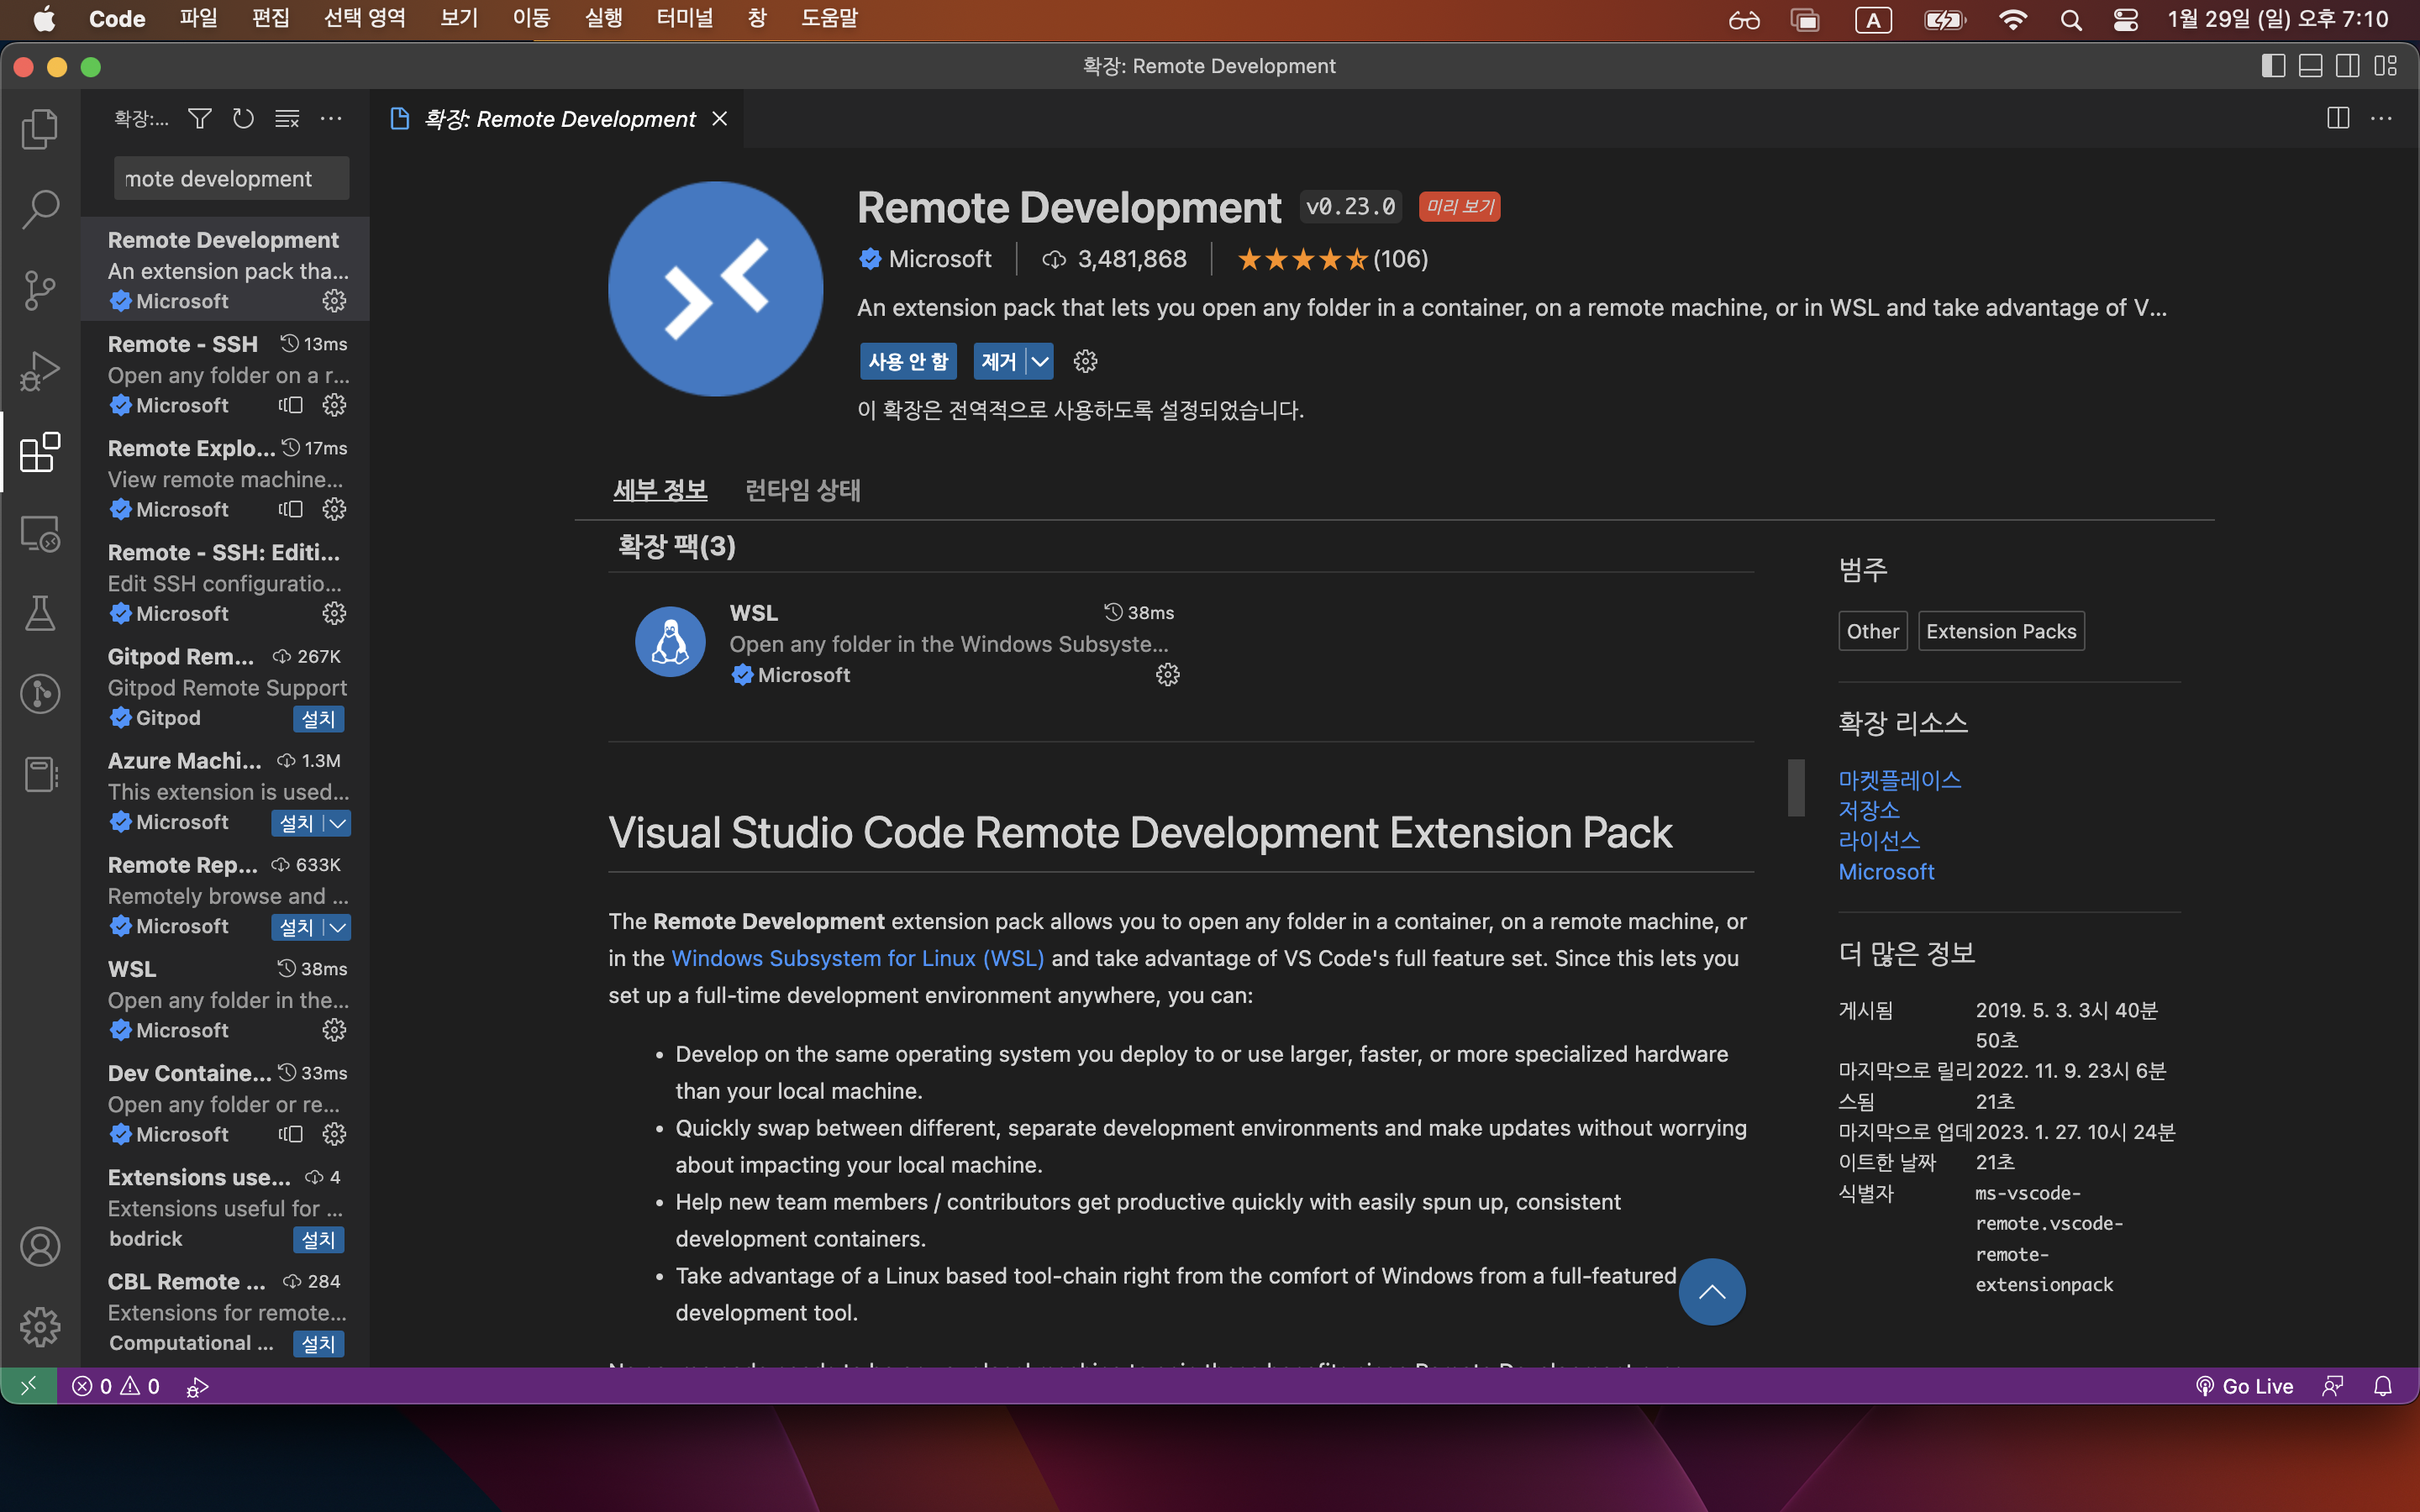Select the Extension Packs category tag
The image size is (2420, 1512).
tap(2001, 631)
